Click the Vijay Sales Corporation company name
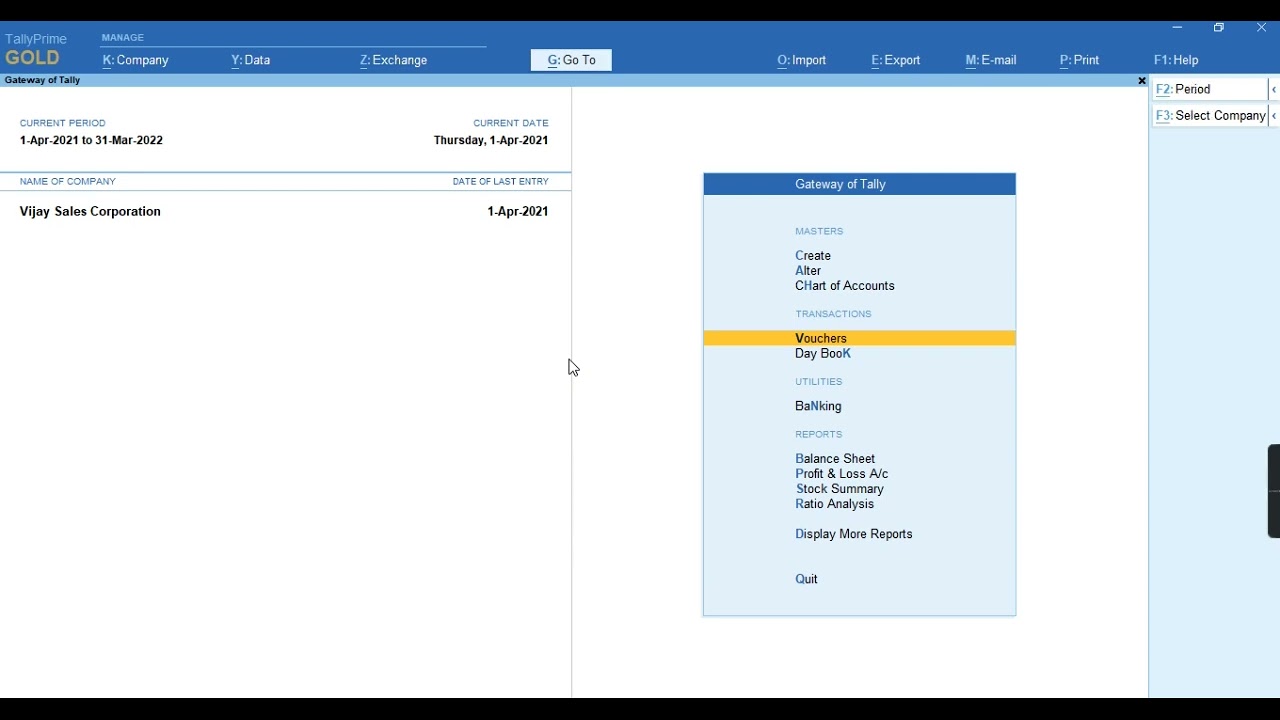 point(90,212)
